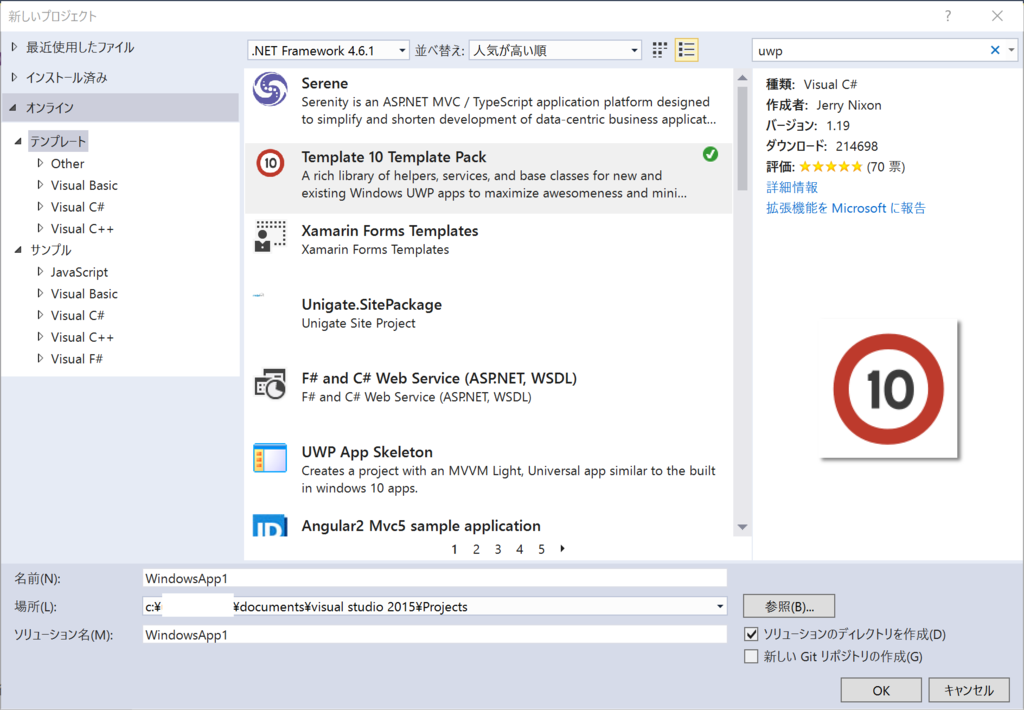This screenshot has width=1024, height=710.
Task: Clear the uwp search text
Action: point(995,50)
